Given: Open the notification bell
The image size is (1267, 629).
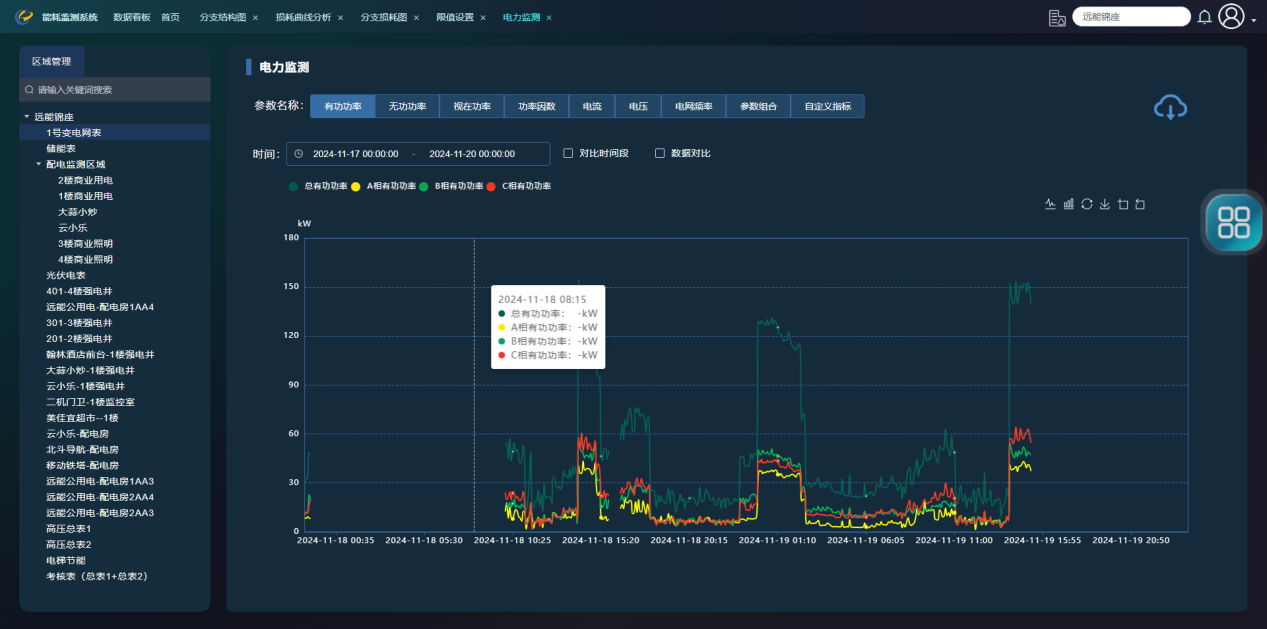Looking at the screenshot, I should [1204, 17].
